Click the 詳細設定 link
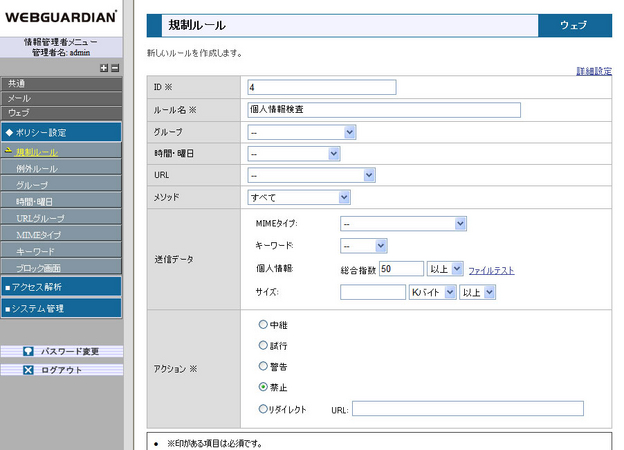Viewport: 624px width, 450px height. coord(594,71)
